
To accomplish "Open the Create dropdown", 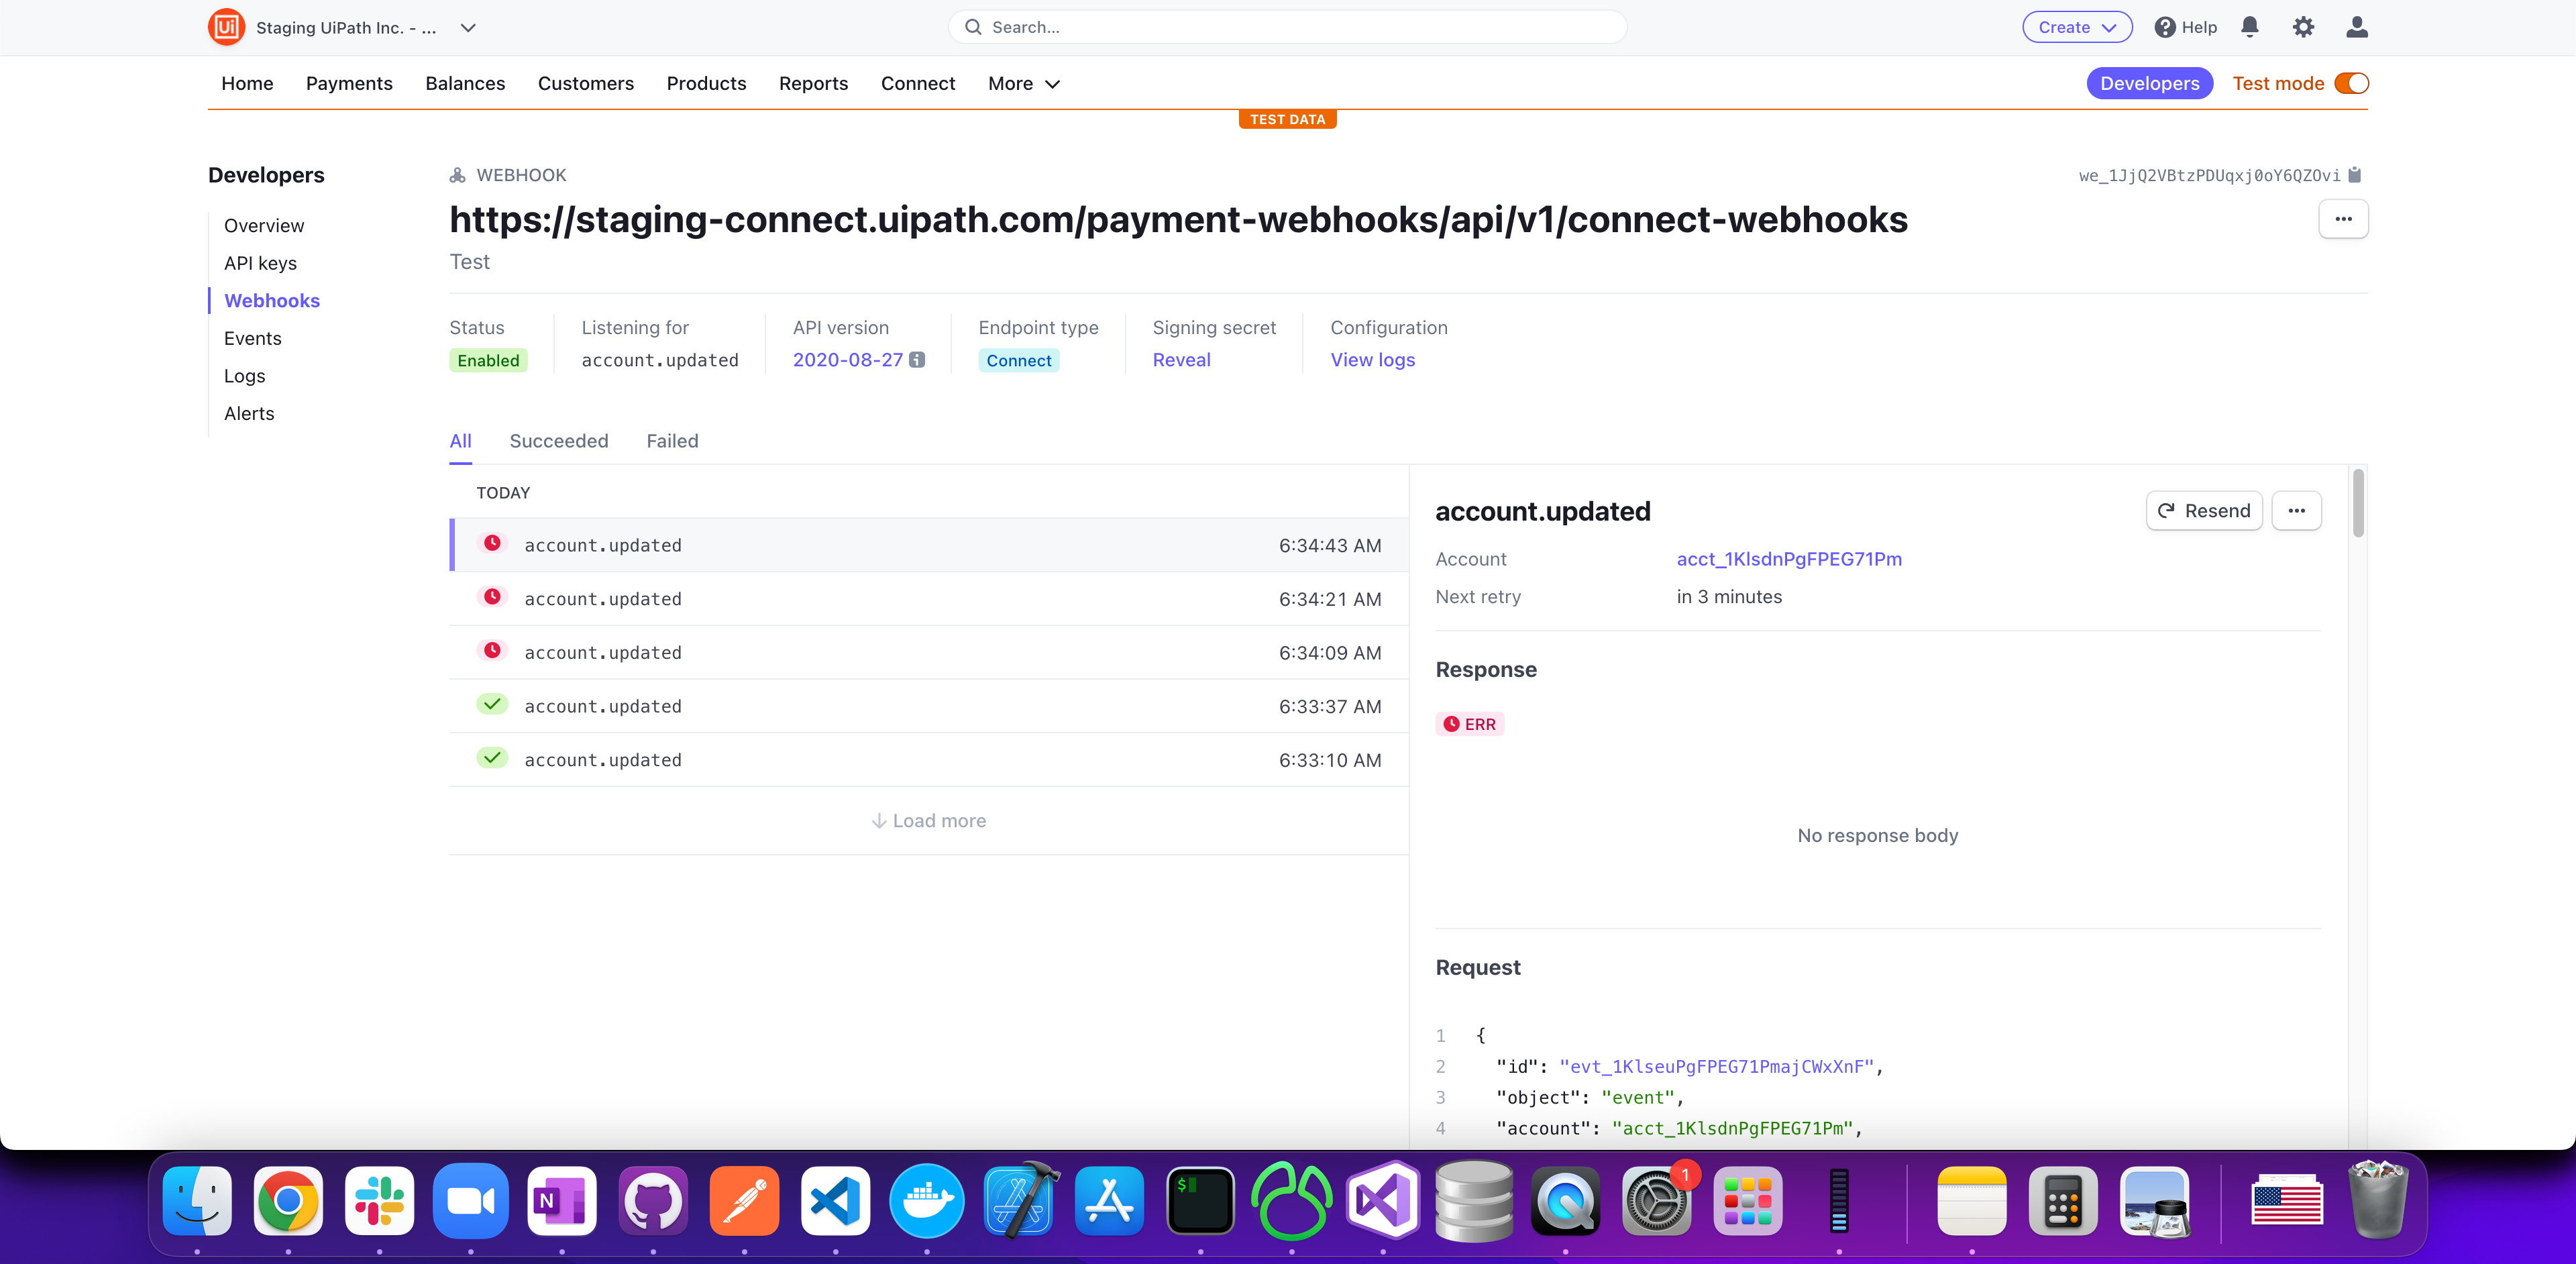I will click(2077, 27).
